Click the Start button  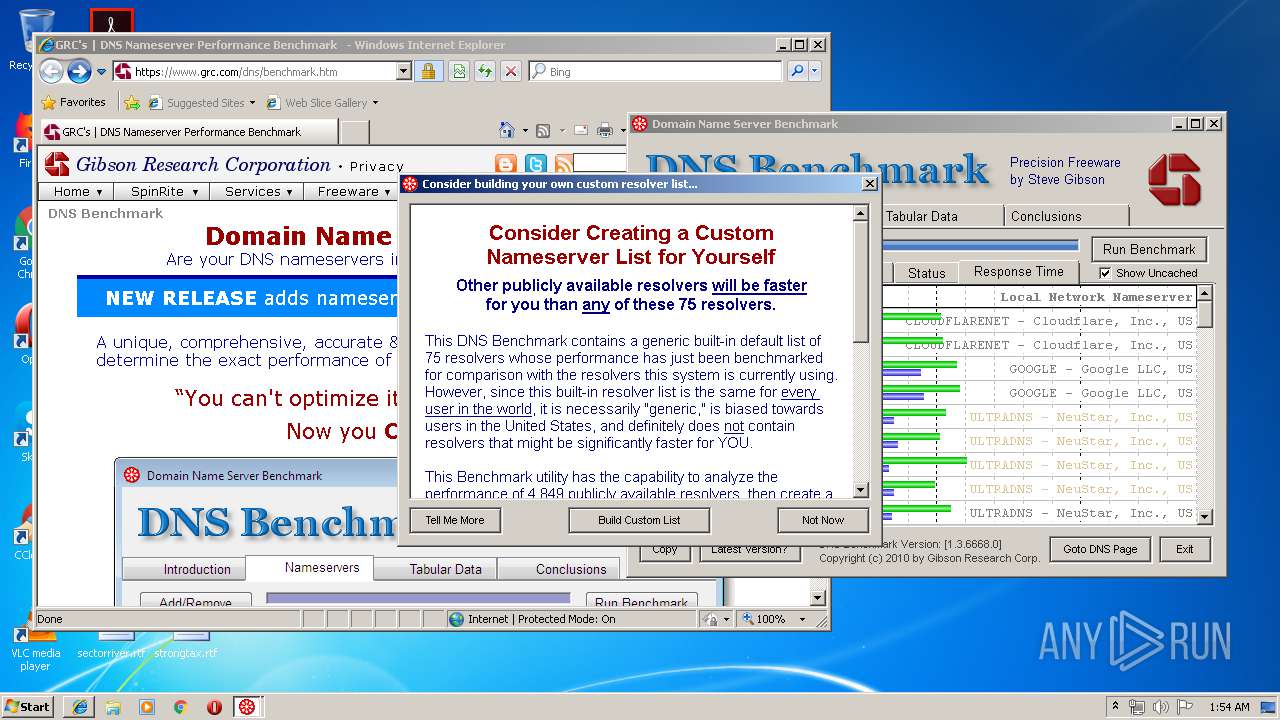point(27,706)
